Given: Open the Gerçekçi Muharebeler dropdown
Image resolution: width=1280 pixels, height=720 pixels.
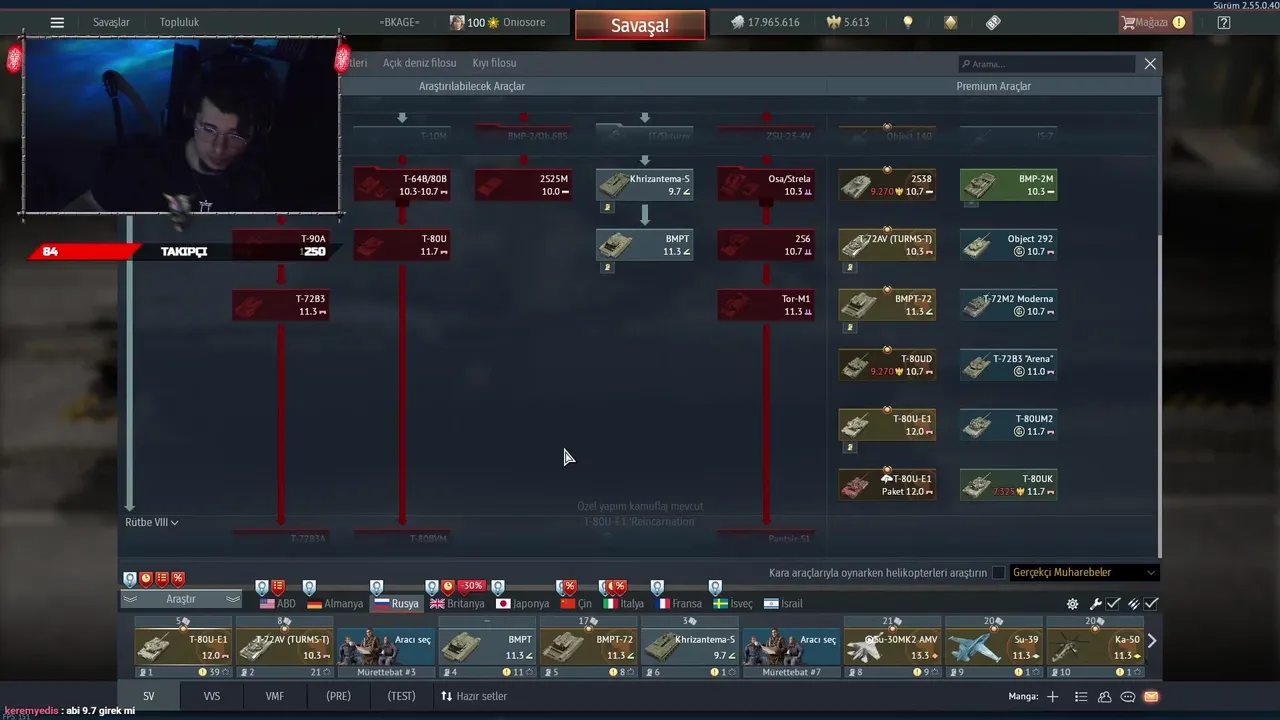Looking at the screenshot, I should tap(1084, 573).
